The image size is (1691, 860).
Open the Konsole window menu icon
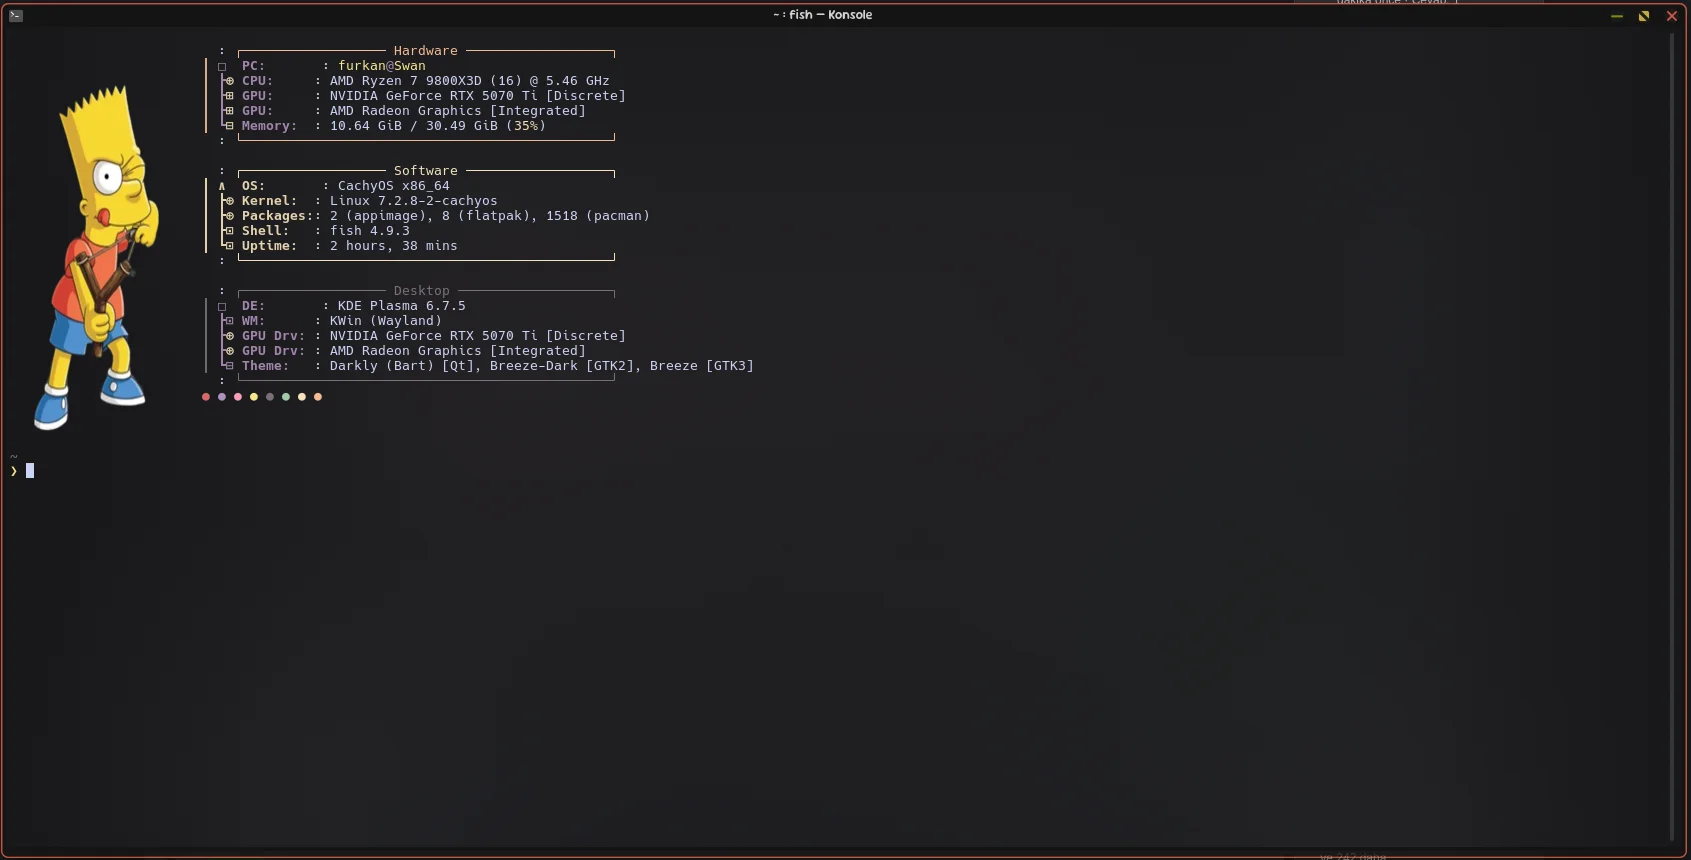[x=16, y=15]
